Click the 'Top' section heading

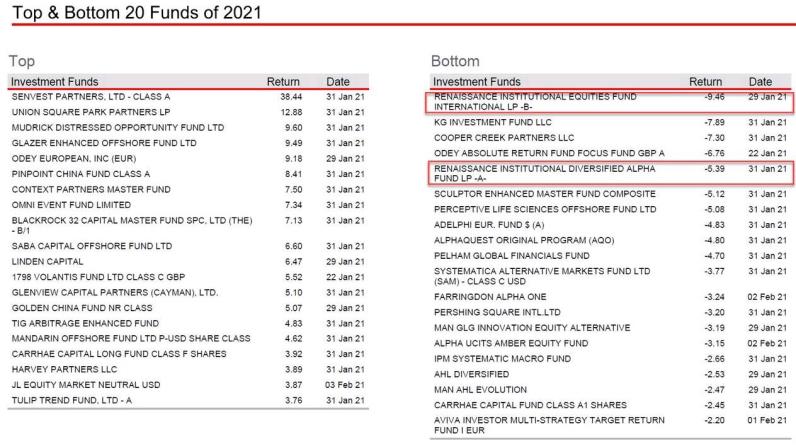click(x=22, y=61)
